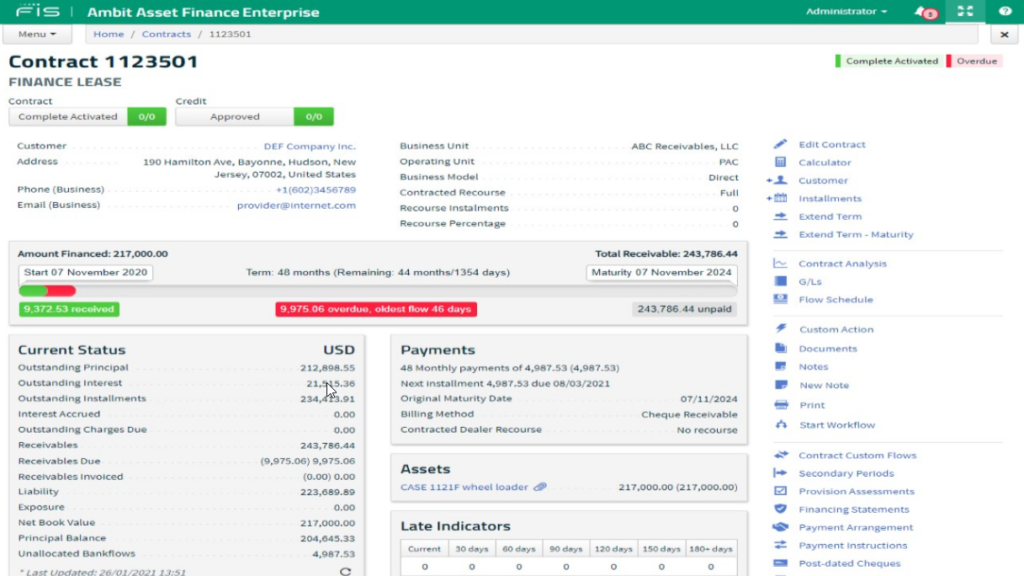Click the 180+ days late indicator header

[x=711, y=549]
